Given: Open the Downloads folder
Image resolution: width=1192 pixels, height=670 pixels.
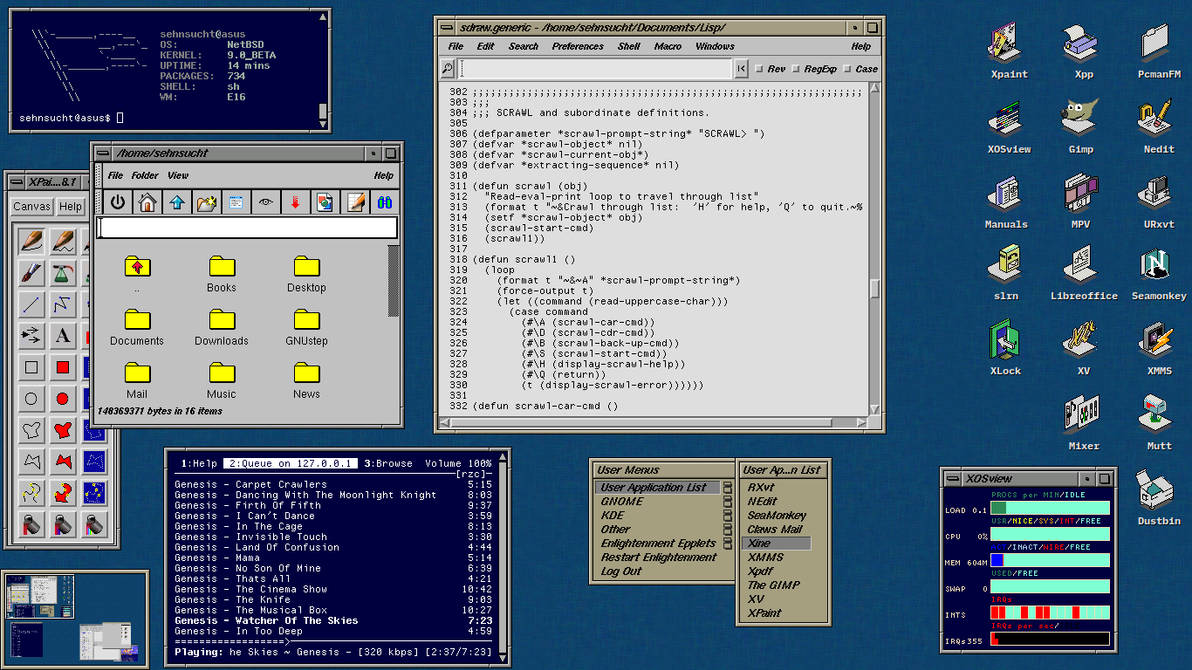Looking at the screenshot, I should (221, 328).
